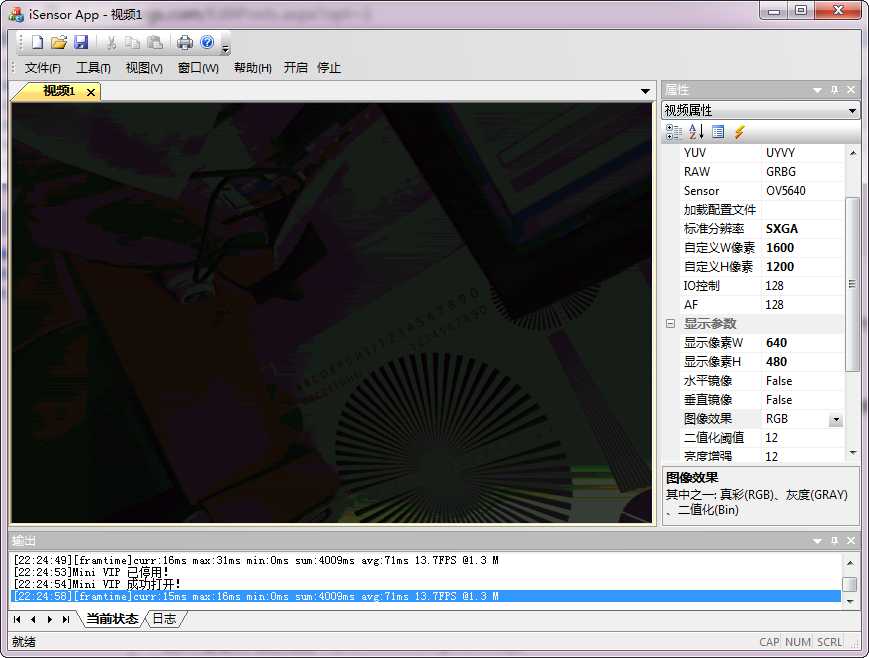
Task: Open the 文件(F) menu
Action: coord(43,68)
